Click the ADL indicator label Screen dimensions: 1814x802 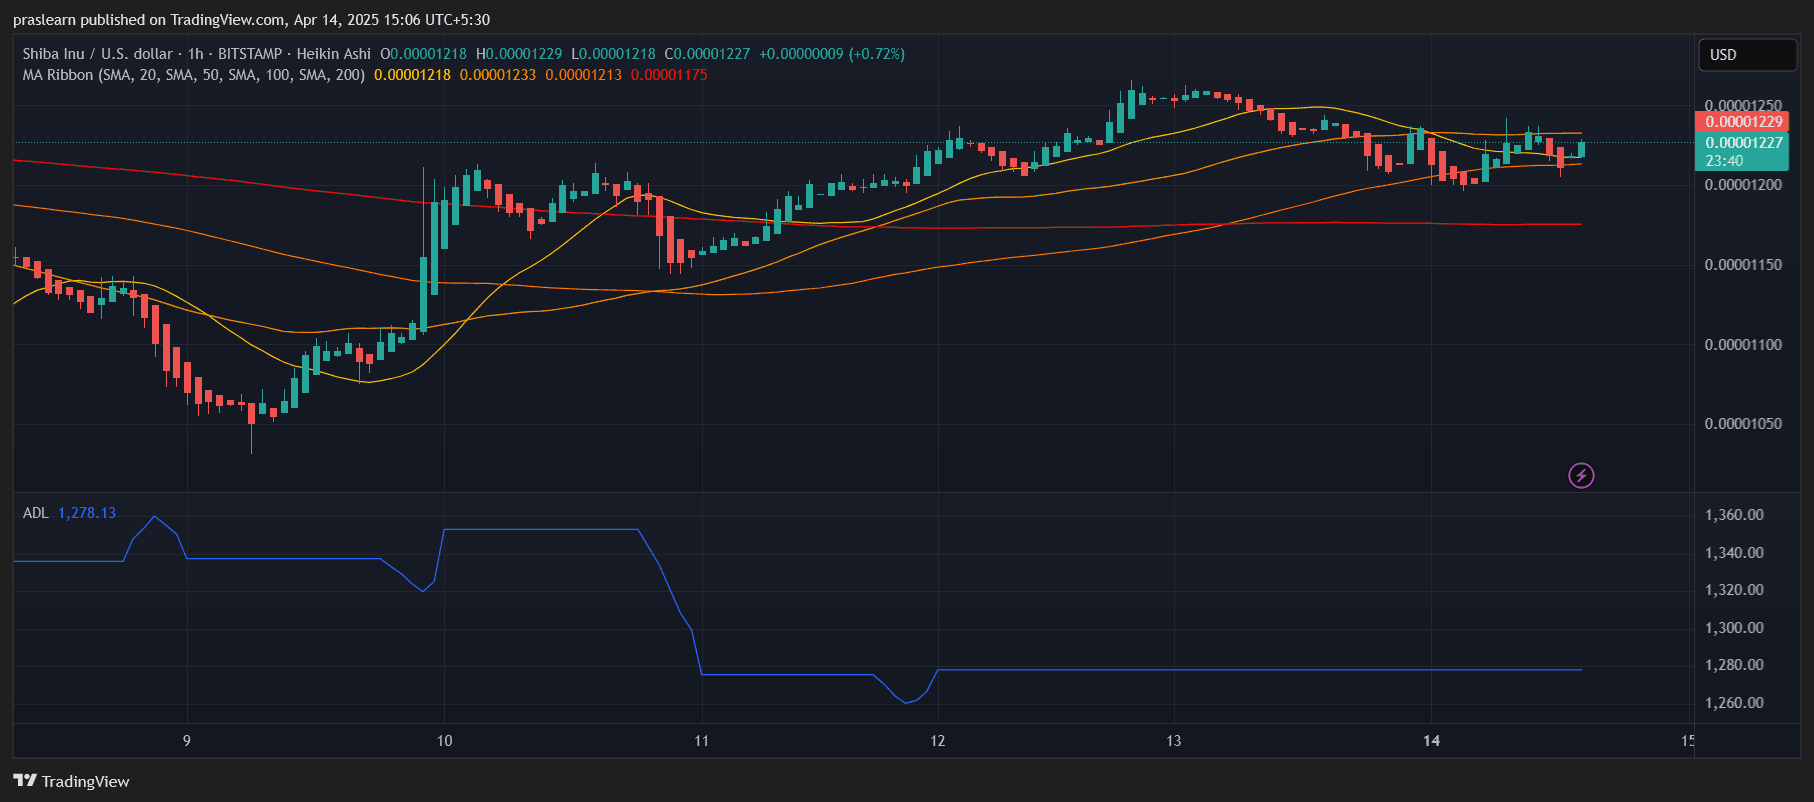[x=35, y=513]
